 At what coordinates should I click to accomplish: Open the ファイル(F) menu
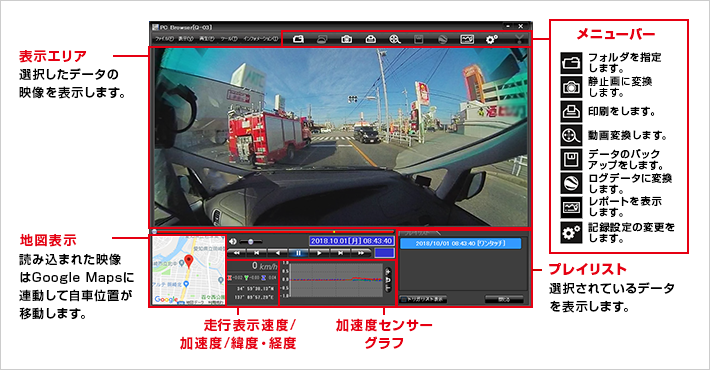[x=164, y=39]
